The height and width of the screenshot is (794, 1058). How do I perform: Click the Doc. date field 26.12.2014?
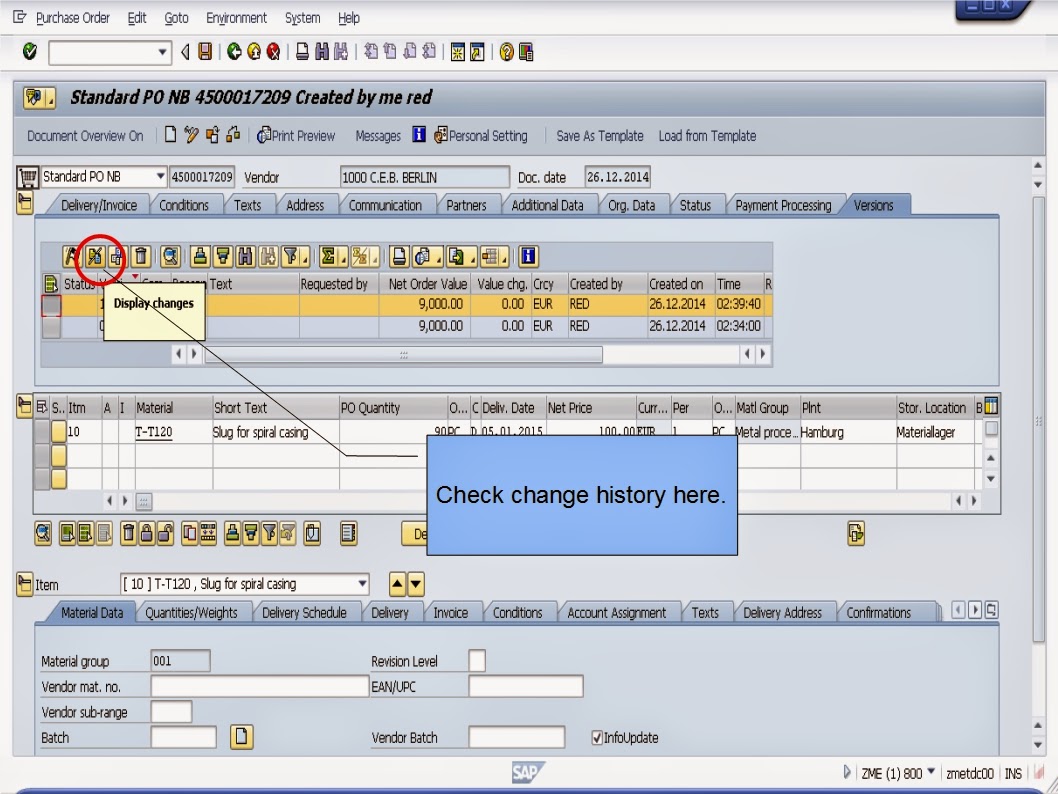(x=617, y=177)
